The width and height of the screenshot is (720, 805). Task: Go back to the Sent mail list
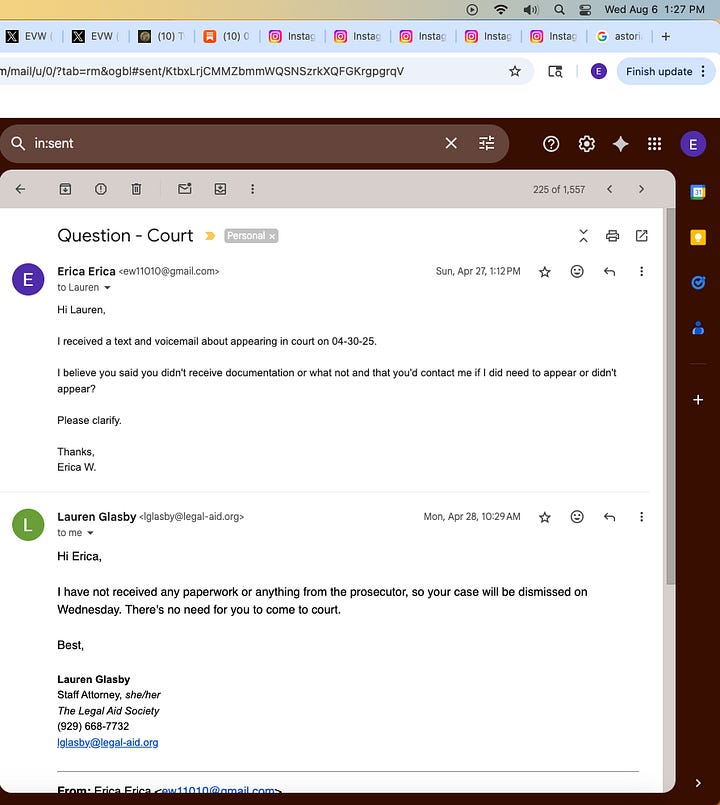pyautogui.click(x=21, y=189)
